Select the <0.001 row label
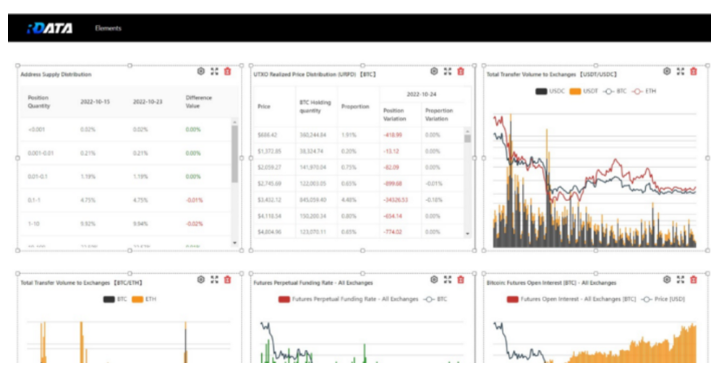The width and height of the screenshot is (726, 381). (x=37, y=130)
